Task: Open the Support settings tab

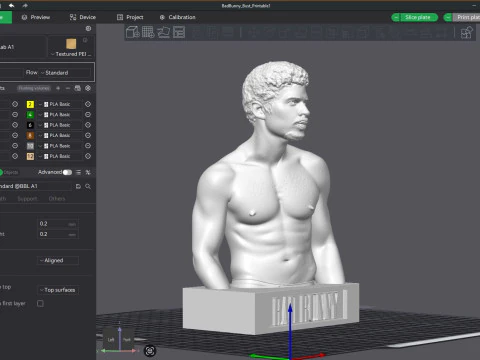Action: pos(27,199)
